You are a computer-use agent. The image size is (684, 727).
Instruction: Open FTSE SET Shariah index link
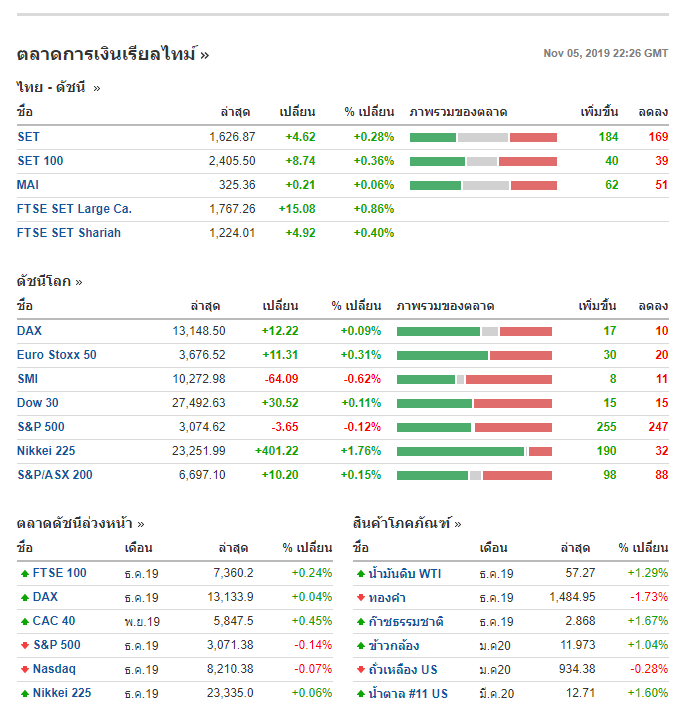(68, 233)
